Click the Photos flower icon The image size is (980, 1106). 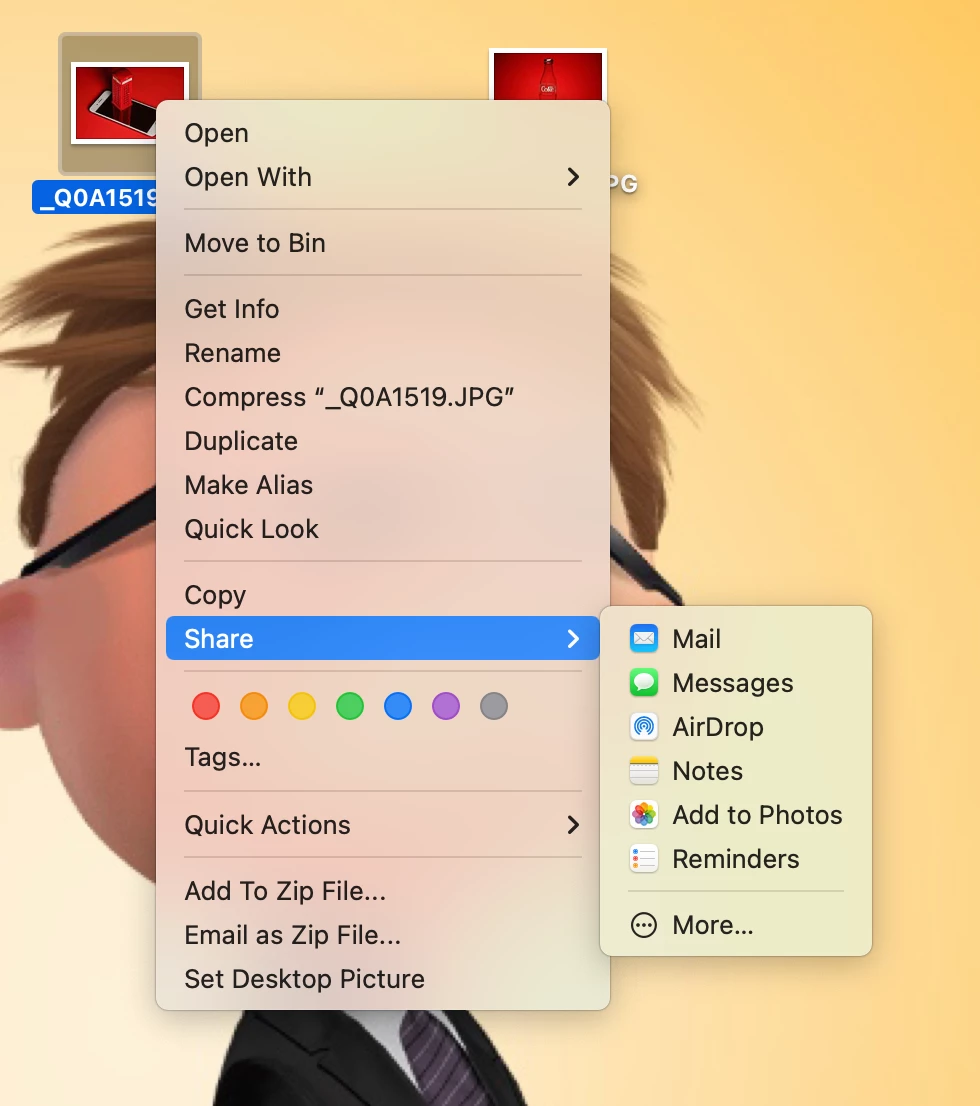point(643,815)
